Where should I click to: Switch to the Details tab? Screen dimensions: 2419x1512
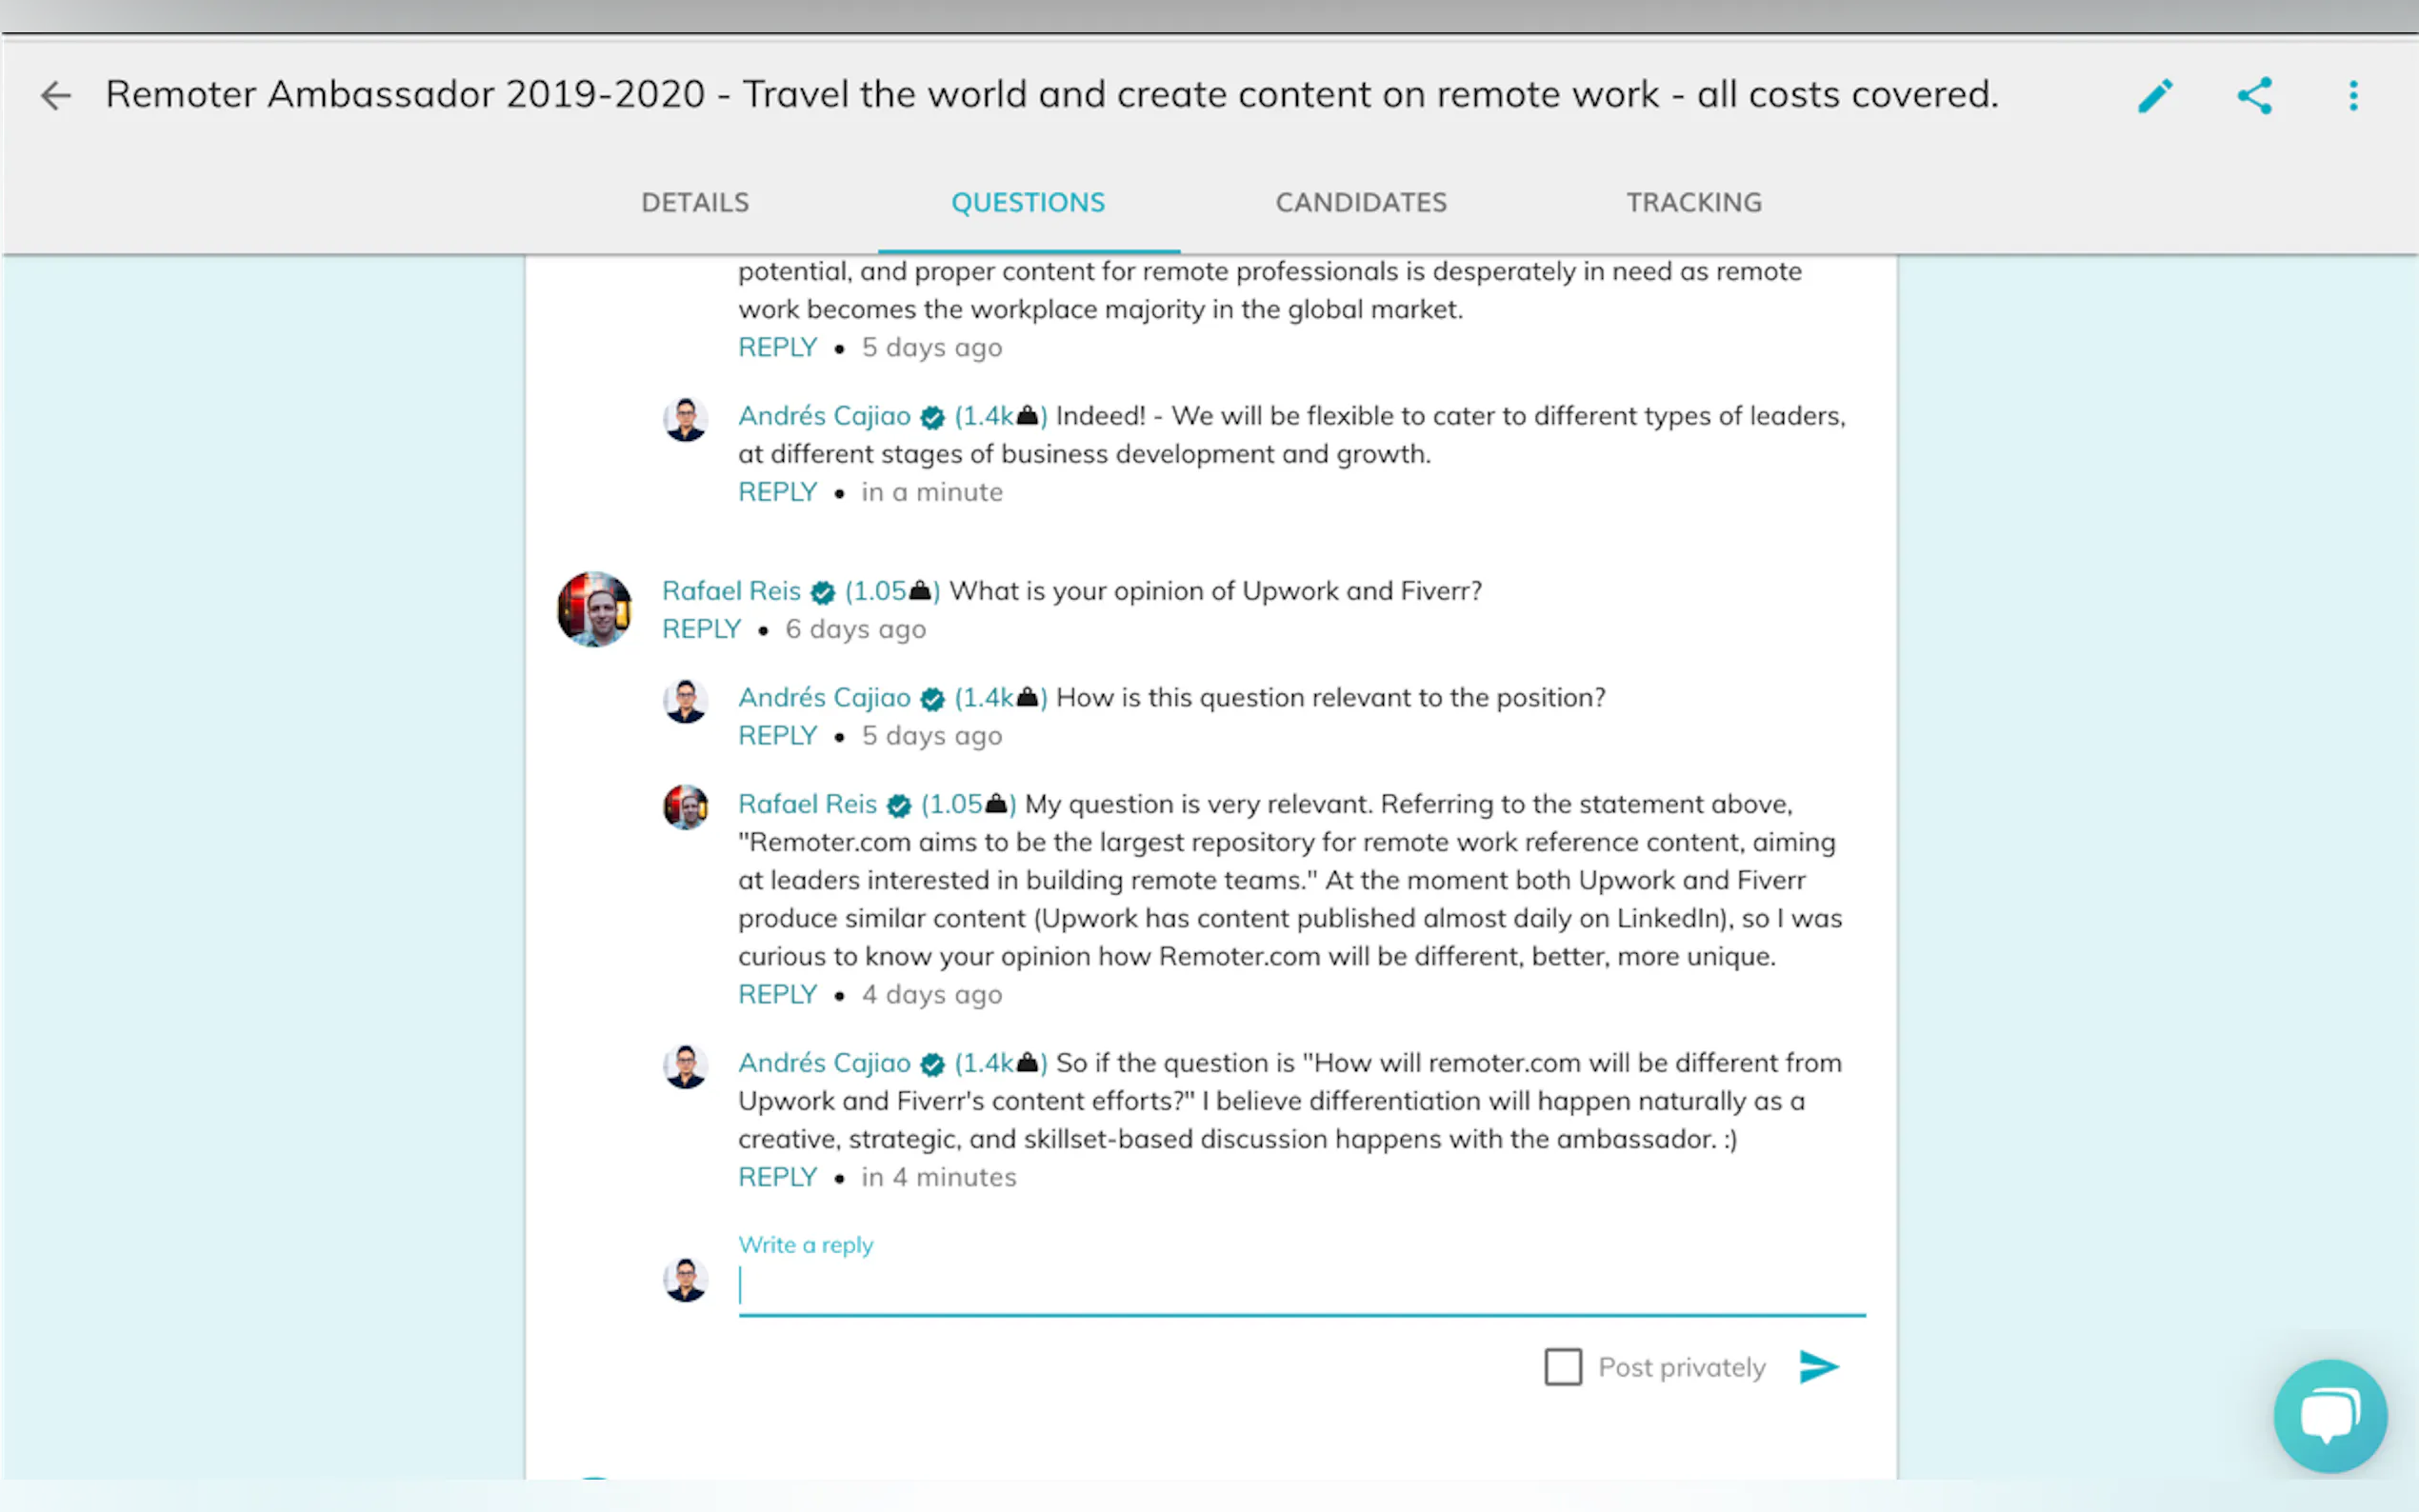pyautogui.click(x=695, y=203)
